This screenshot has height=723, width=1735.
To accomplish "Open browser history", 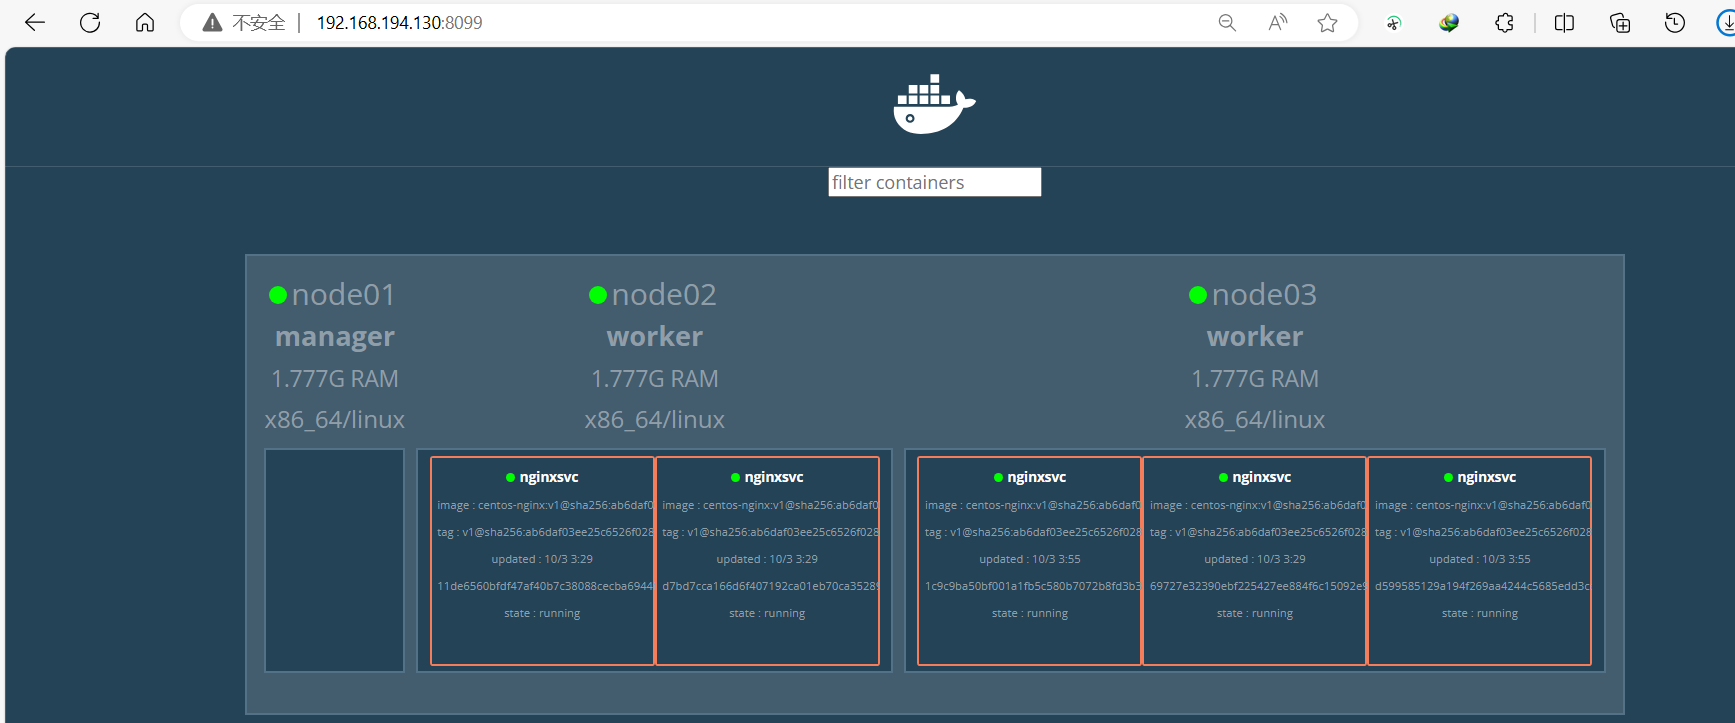I will pyautogui.click(x=1675, y=23).
